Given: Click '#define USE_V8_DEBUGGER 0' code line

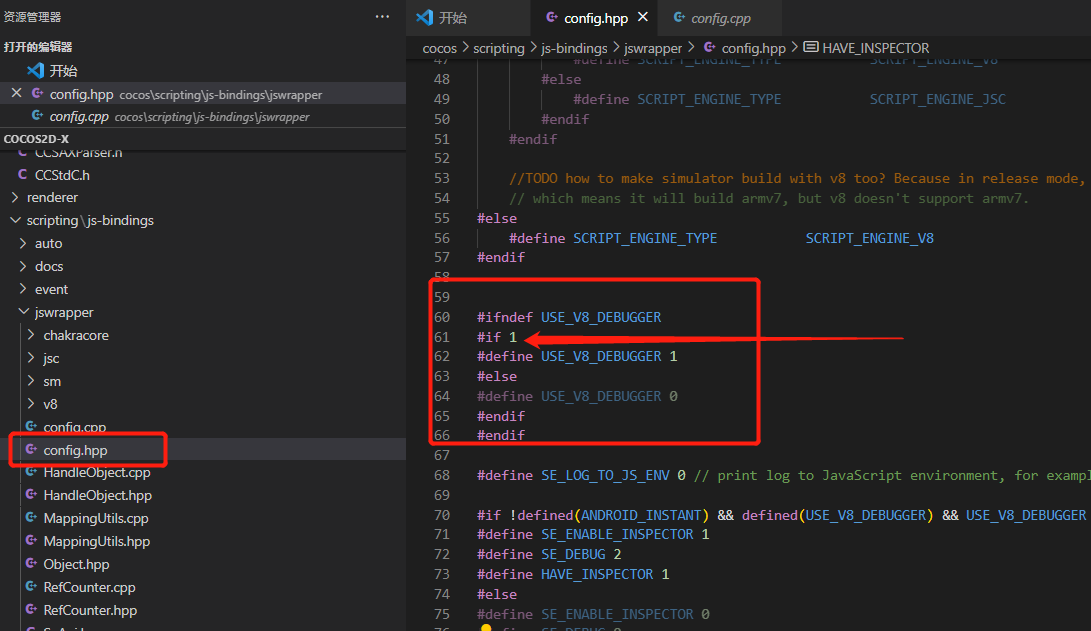Looking at the screenshot, I should tap(577, 396).
